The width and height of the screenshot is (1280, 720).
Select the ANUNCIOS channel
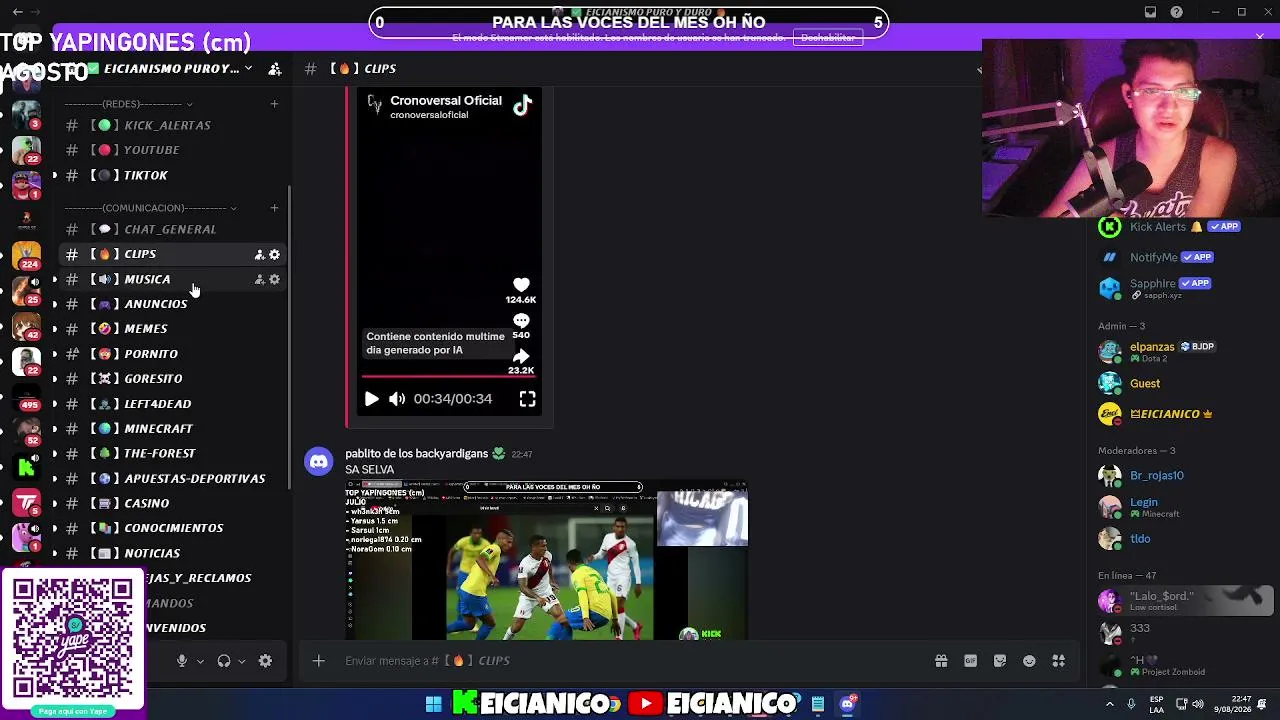point(173,304)
